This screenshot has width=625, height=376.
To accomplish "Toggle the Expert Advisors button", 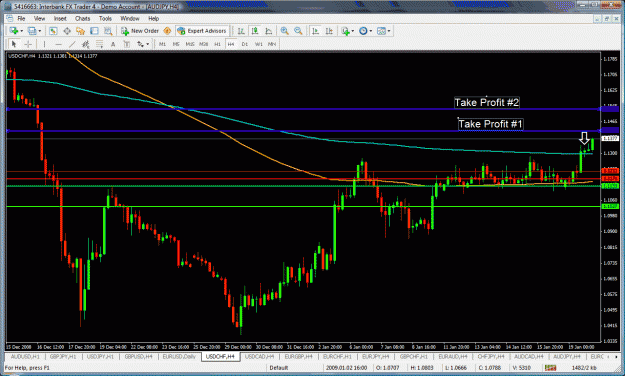I will point(202,31).
